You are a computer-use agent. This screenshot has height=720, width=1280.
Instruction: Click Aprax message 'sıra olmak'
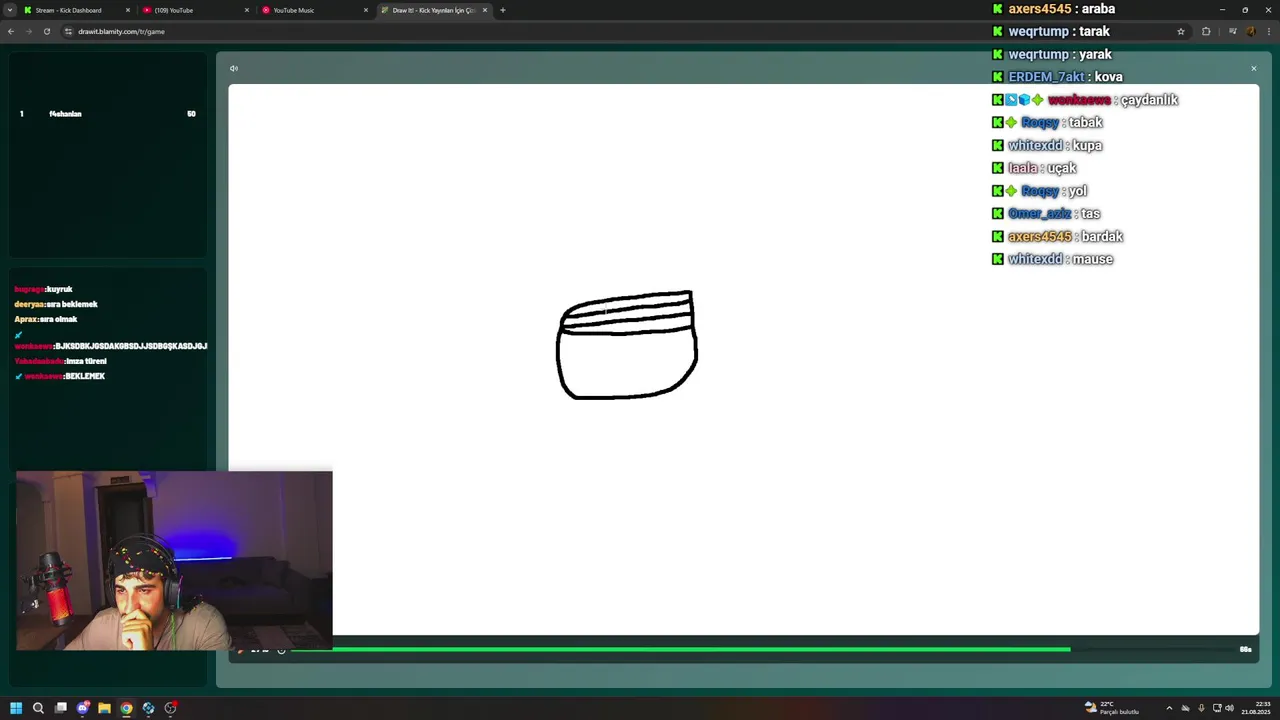coord(58,319)
